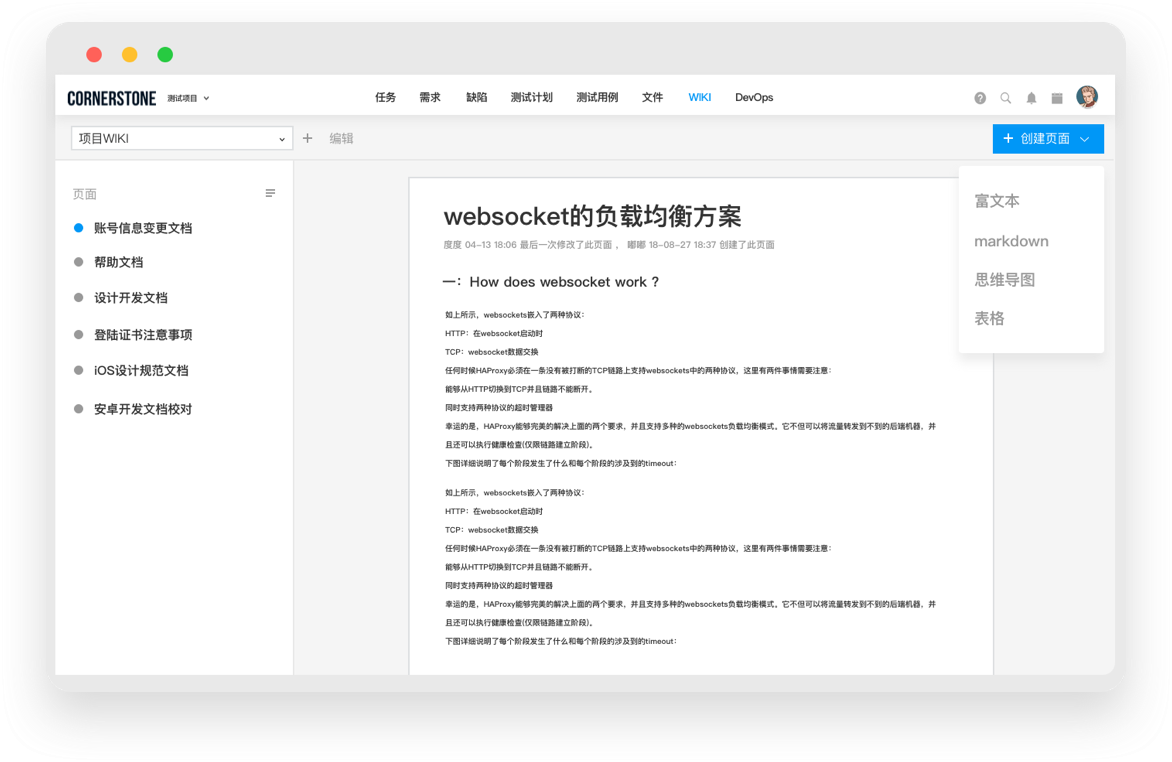The width and height of the screenshot is (1172, 762).
Task: Open the 项目WIKI dropdown selector
Action: tap(180, 136)
